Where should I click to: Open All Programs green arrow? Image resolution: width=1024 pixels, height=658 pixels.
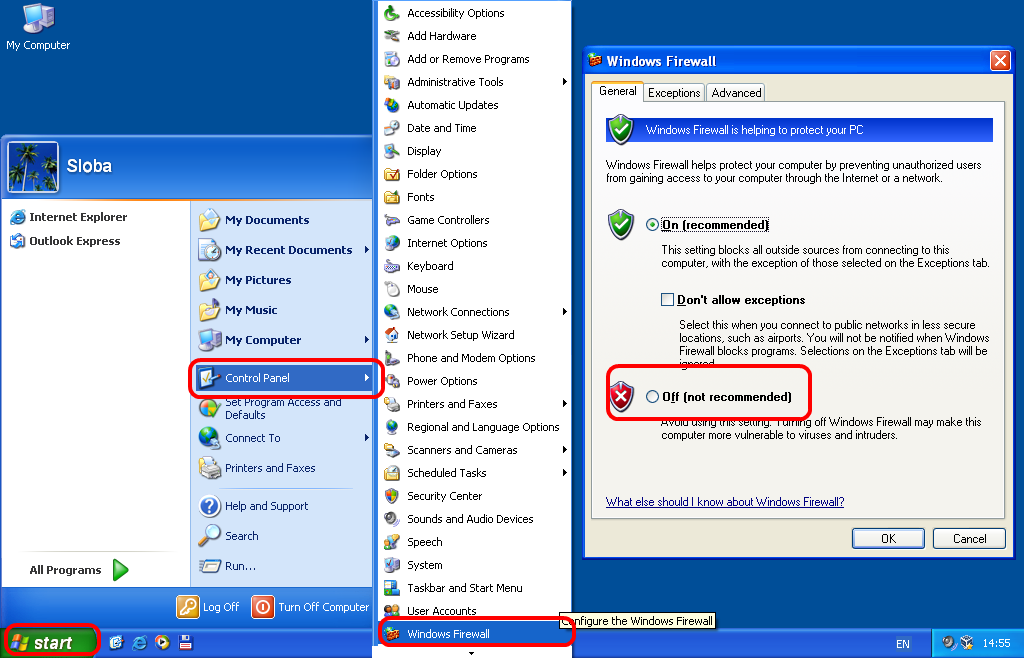[120, 570]
